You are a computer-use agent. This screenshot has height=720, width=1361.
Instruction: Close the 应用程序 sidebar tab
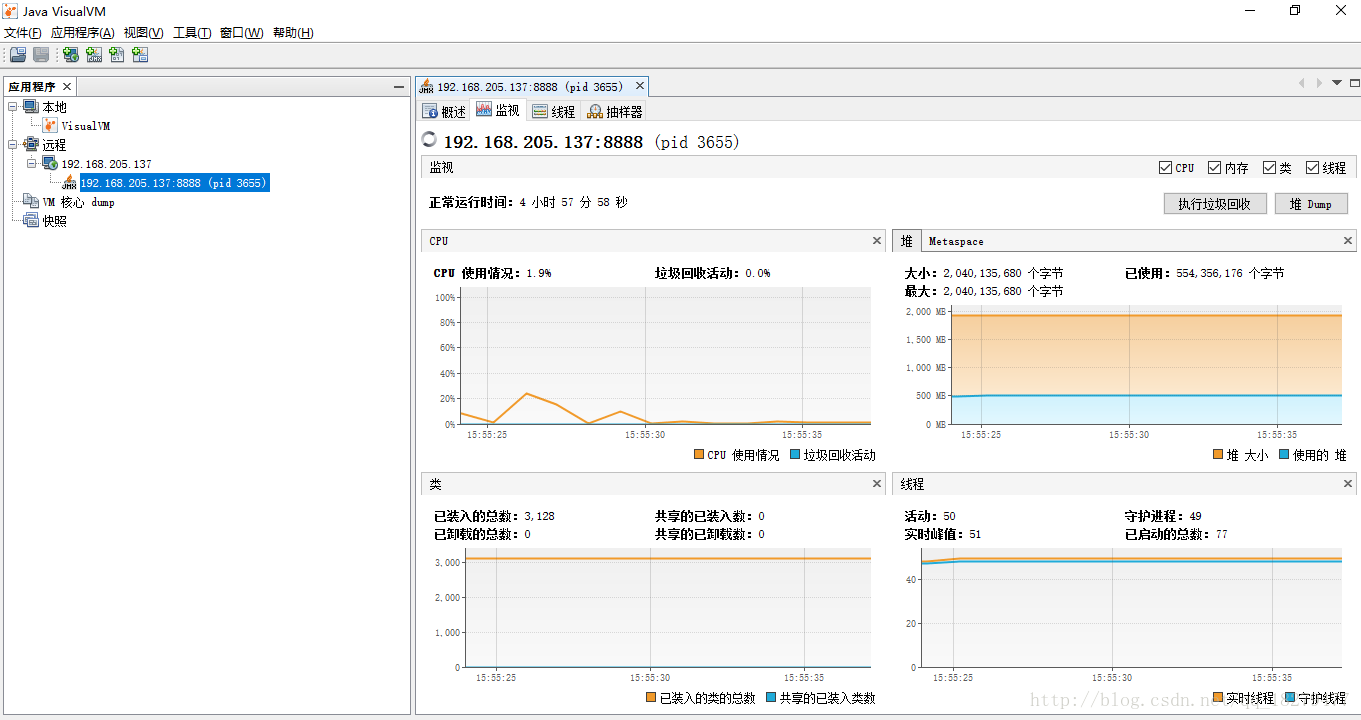[67, 87]
